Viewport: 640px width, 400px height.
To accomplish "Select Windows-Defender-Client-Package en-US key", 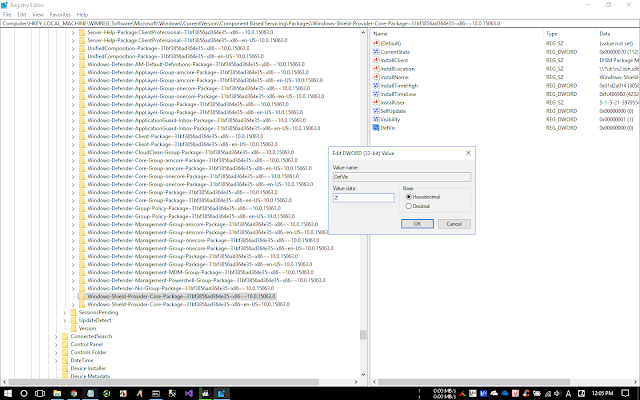I will point(182,144).
